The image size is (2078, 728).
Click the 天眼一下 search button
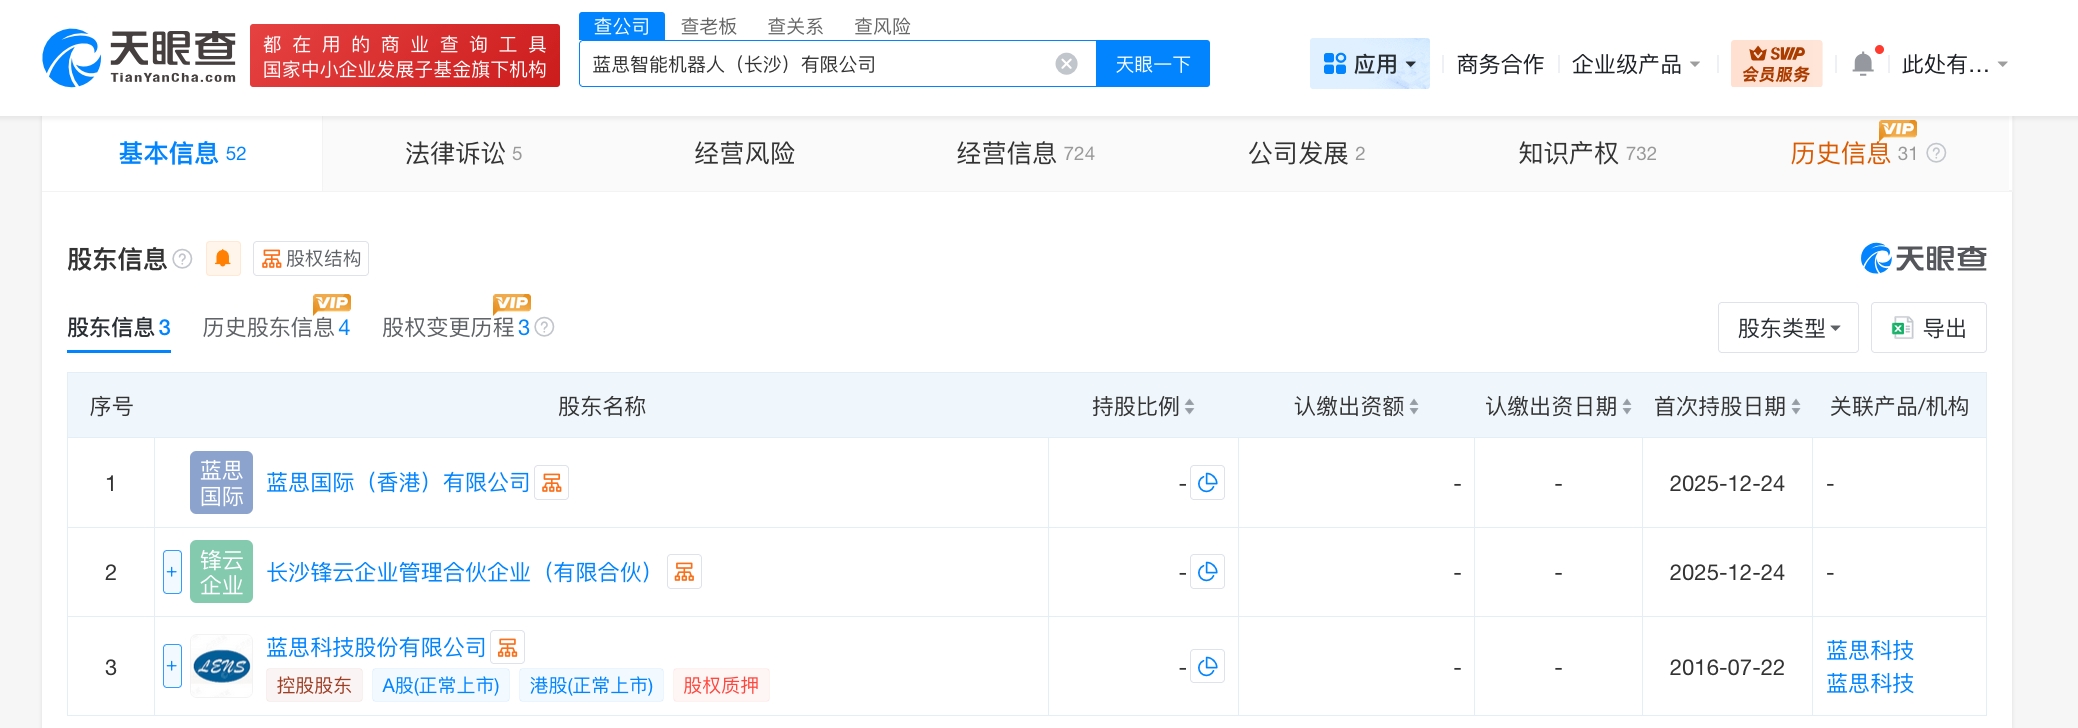point(1152,64)
